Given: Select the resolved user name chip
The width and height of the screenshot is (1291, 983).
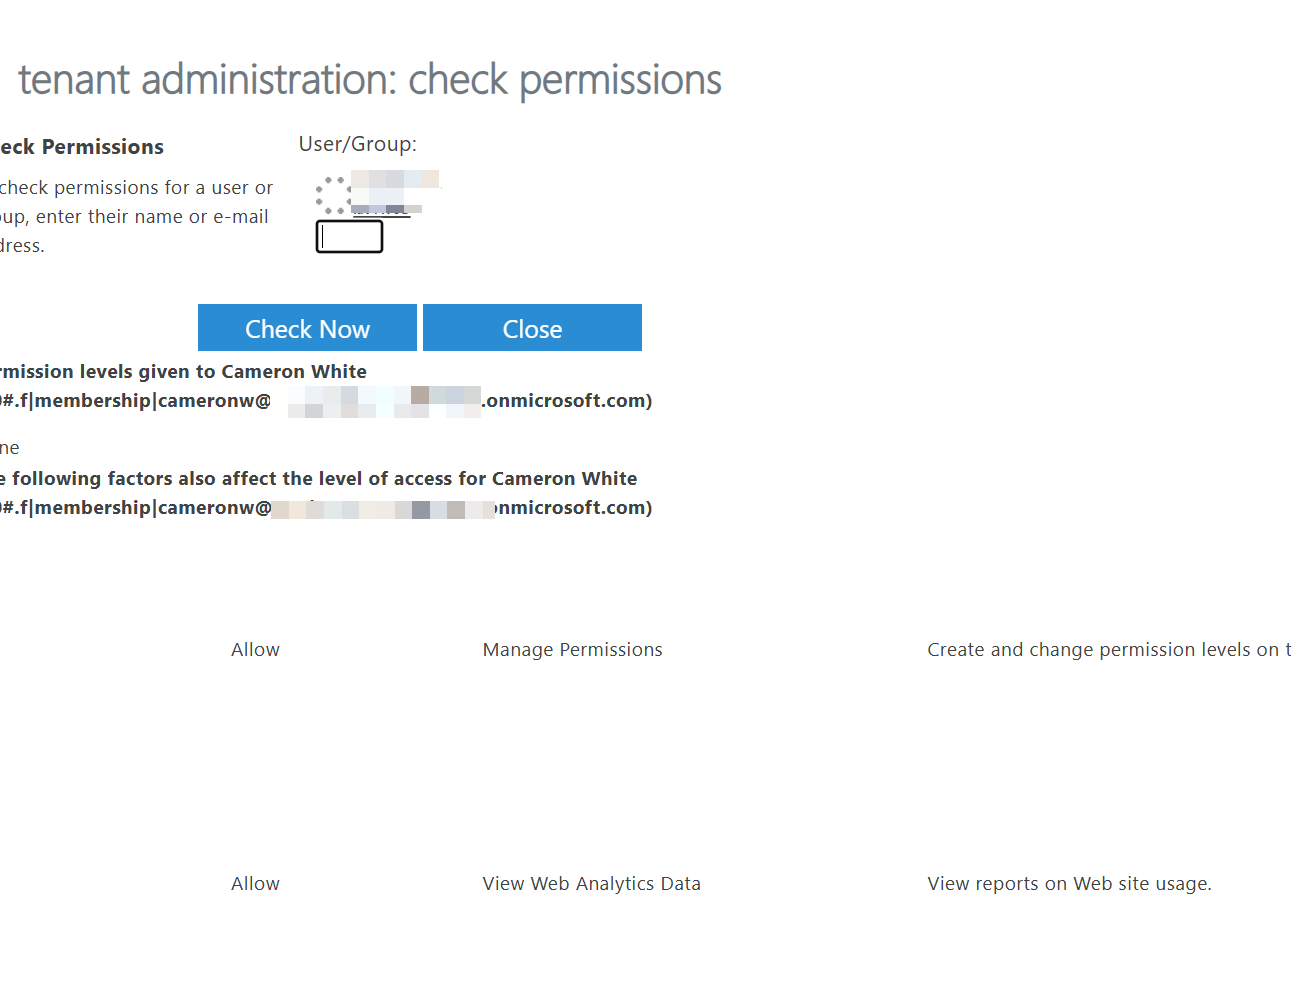Looking at the screenshot, I should click(390, 190).
